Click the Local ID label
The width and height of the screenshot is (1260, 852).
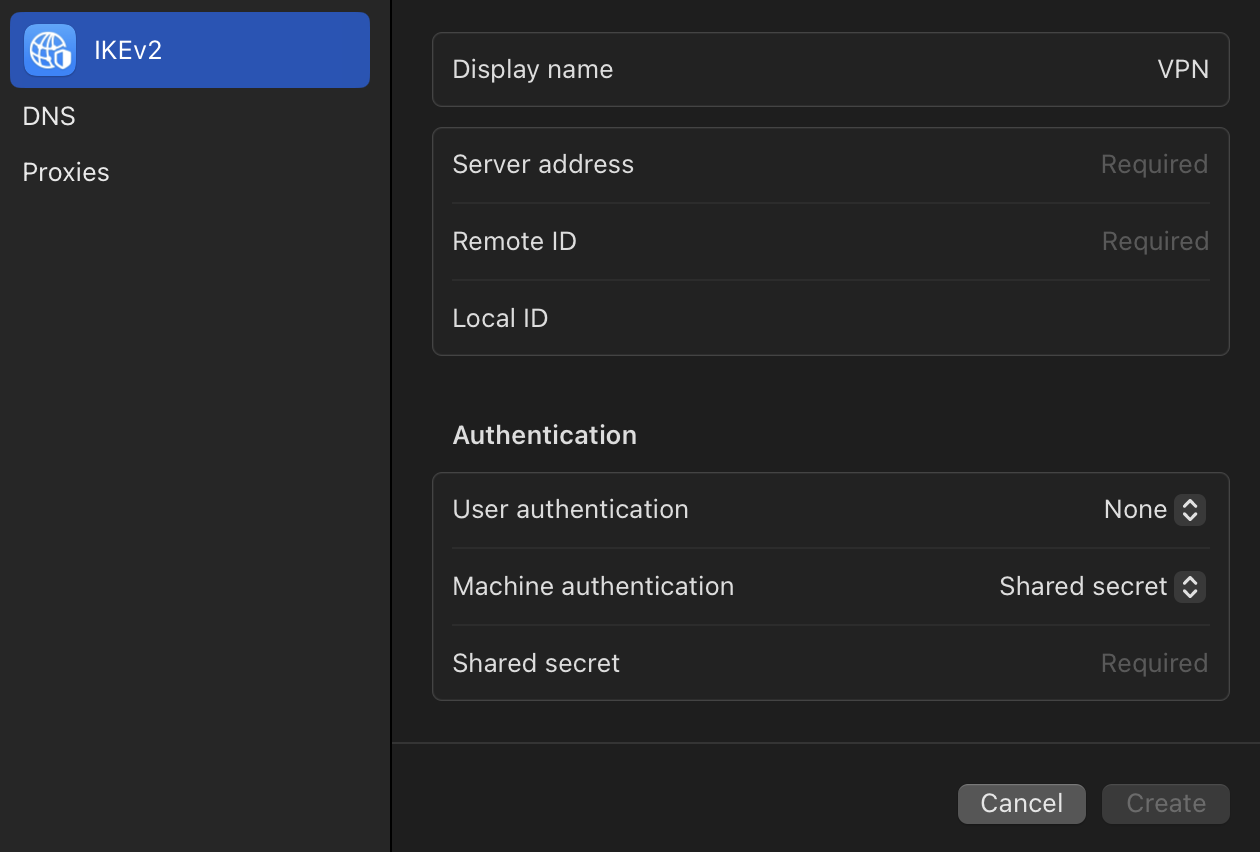(500, 318)
